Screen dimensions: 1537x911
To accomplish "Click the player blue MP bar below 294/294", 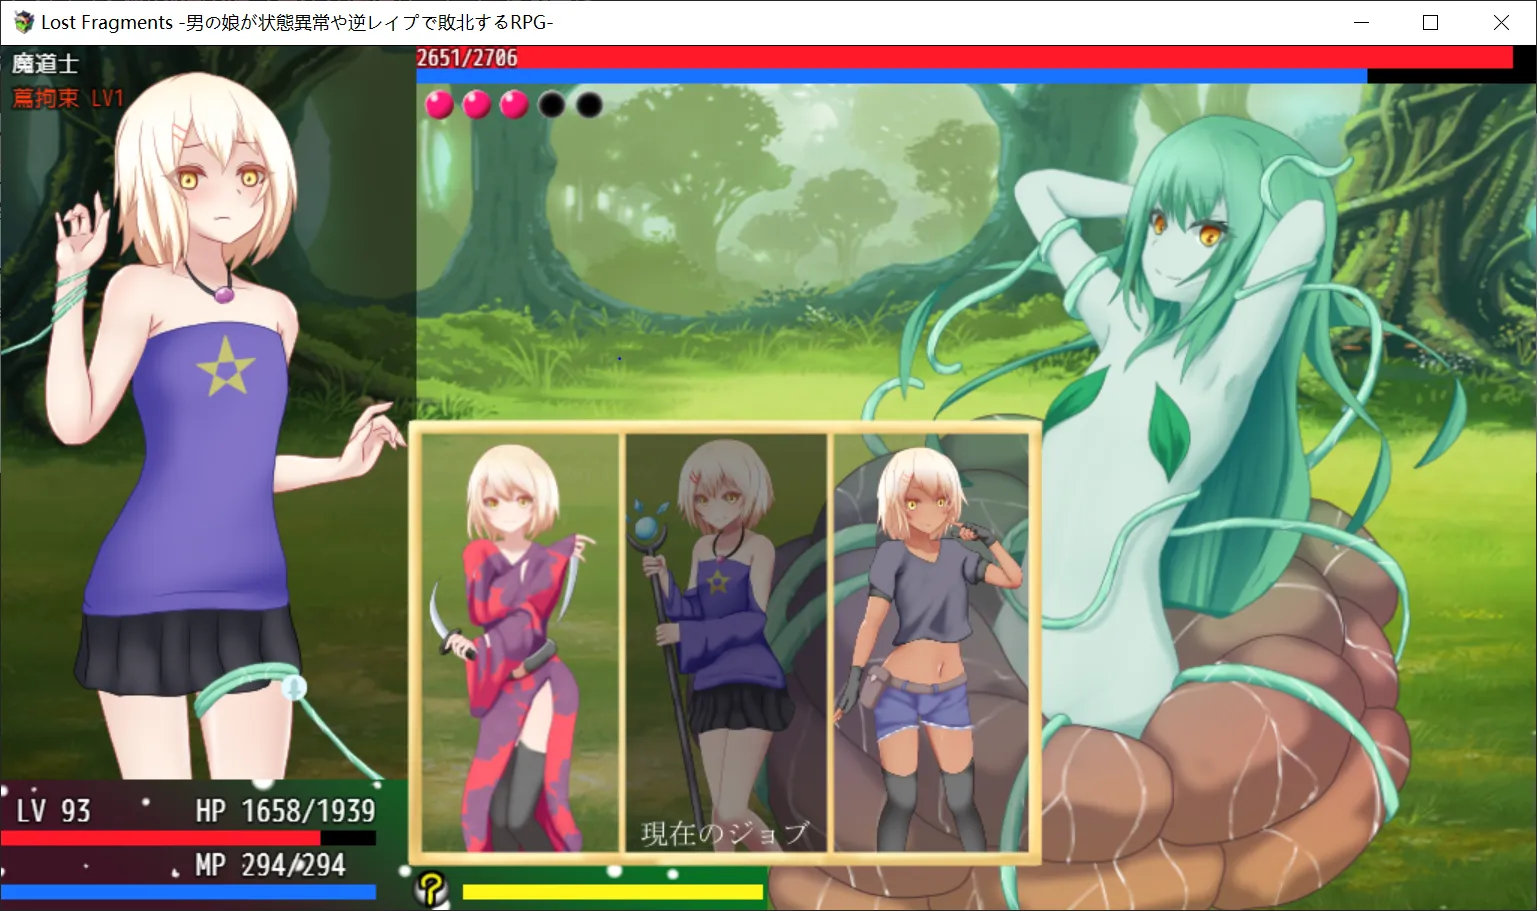I will (x=188, y=892).
